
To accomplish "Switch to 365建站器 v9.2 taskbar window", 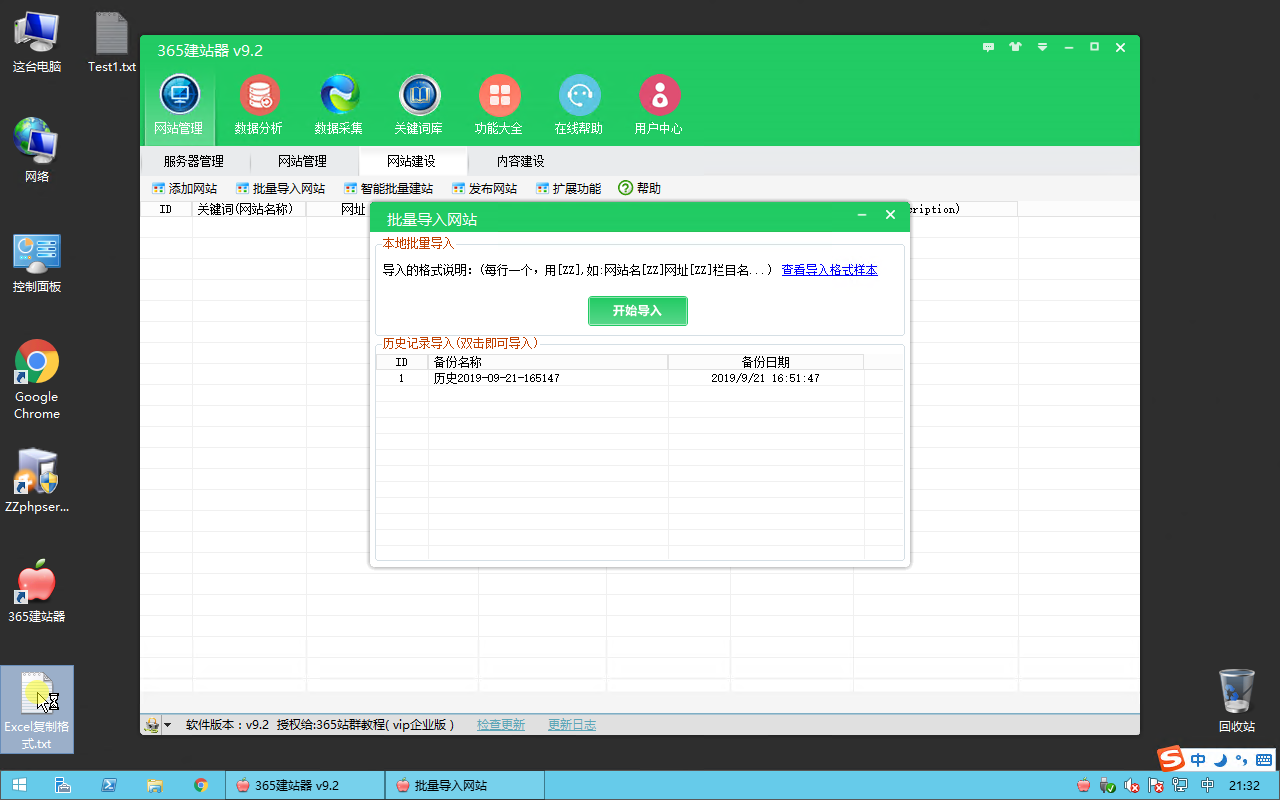I will [x=305, y=785].
